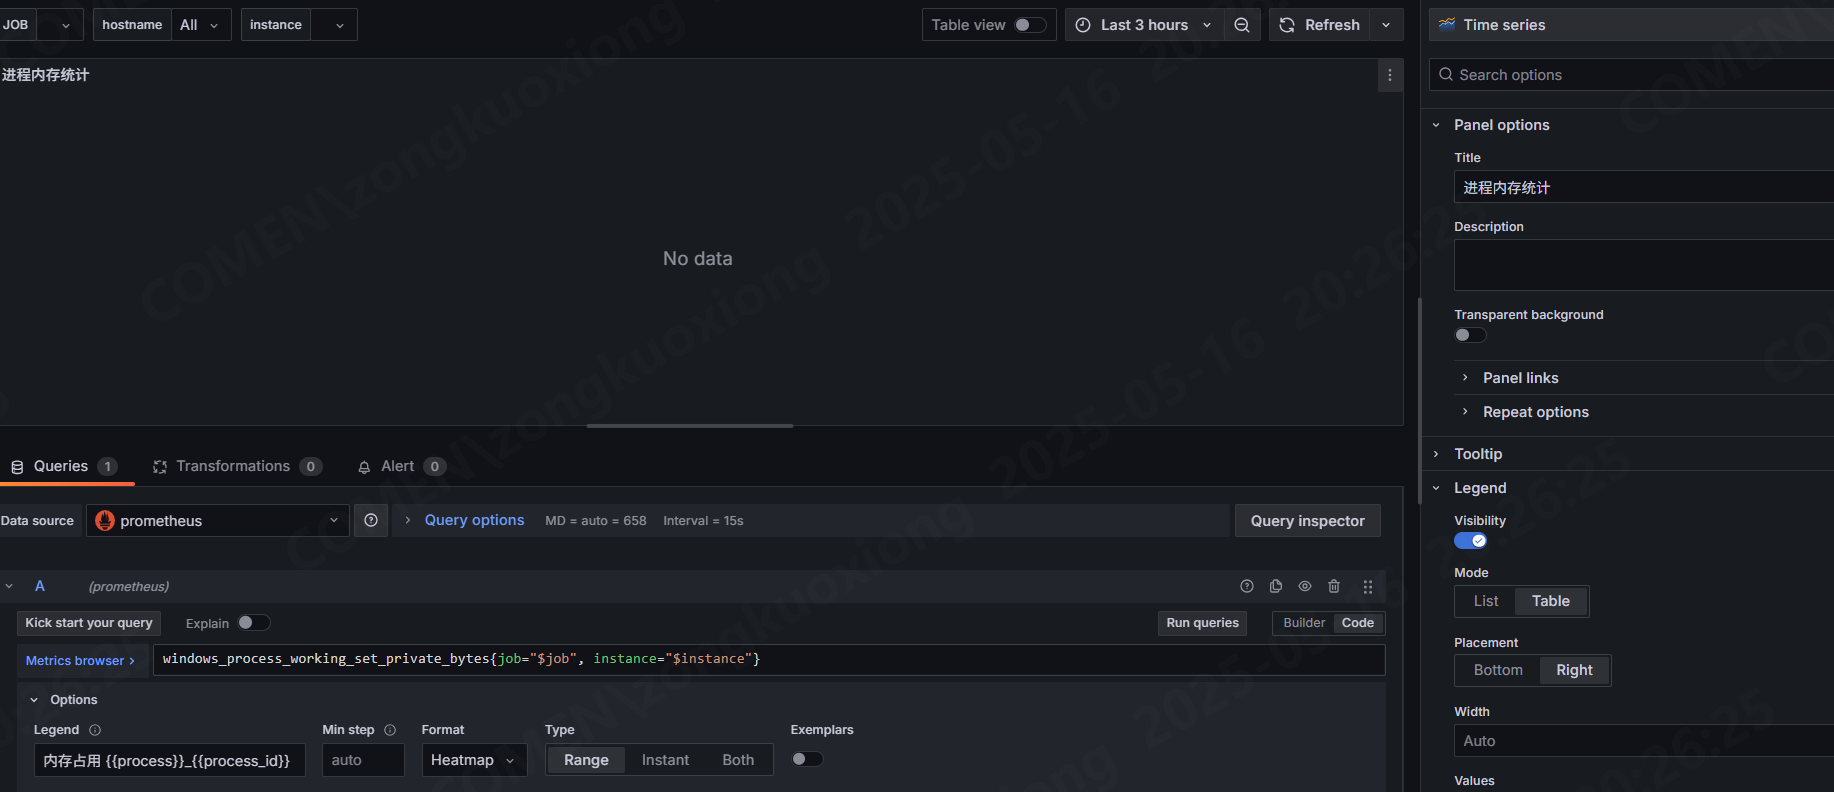Delete query A using the trash icon
The width and height of the screenshot is (1834, 792).
point(1334,587)
